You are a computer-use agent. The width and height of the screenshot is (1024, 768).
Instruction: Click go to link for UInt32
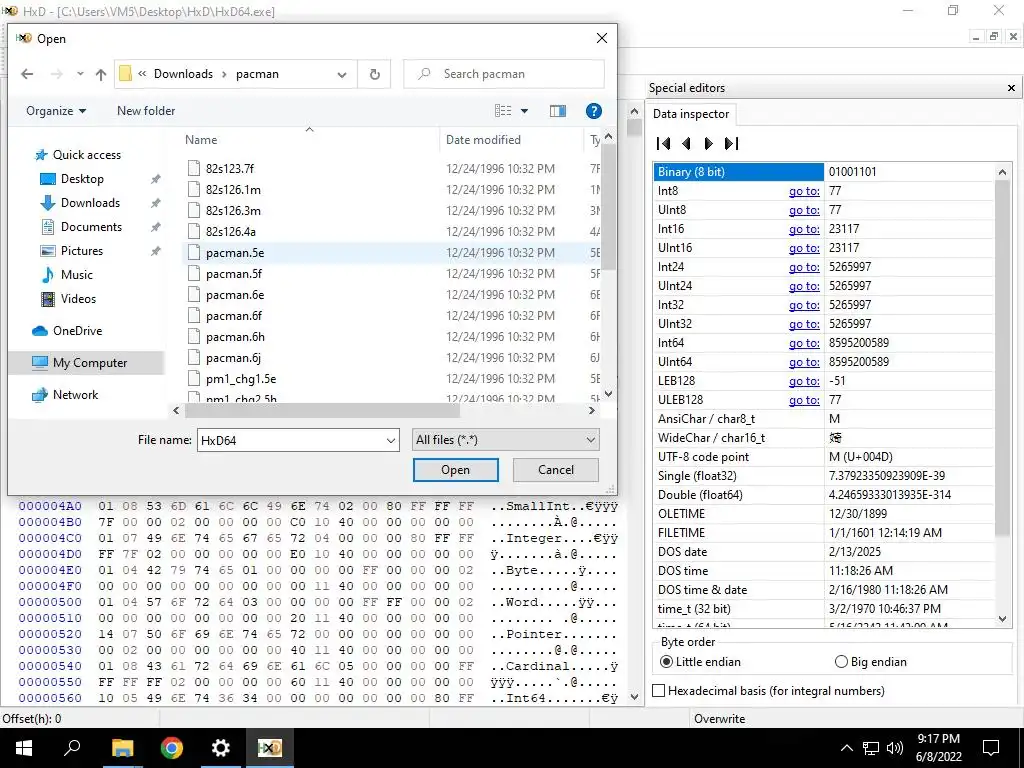(804, 324)
